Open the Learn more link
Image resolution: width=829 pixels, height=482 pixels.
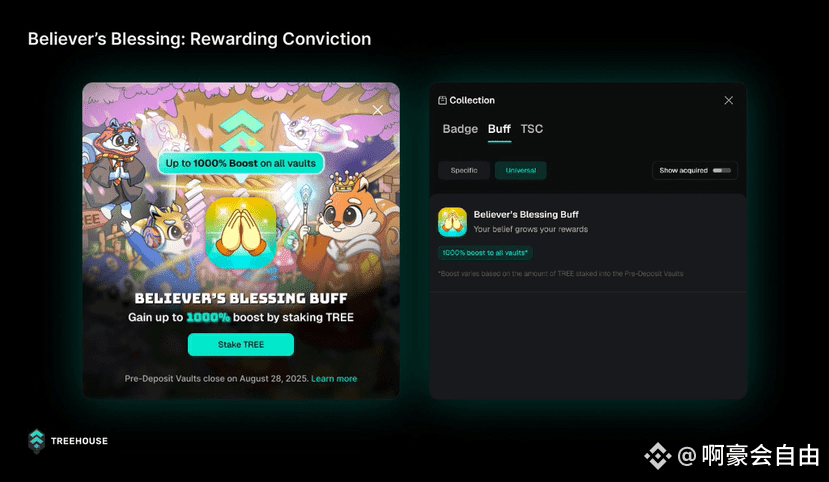tap(334, 378)
